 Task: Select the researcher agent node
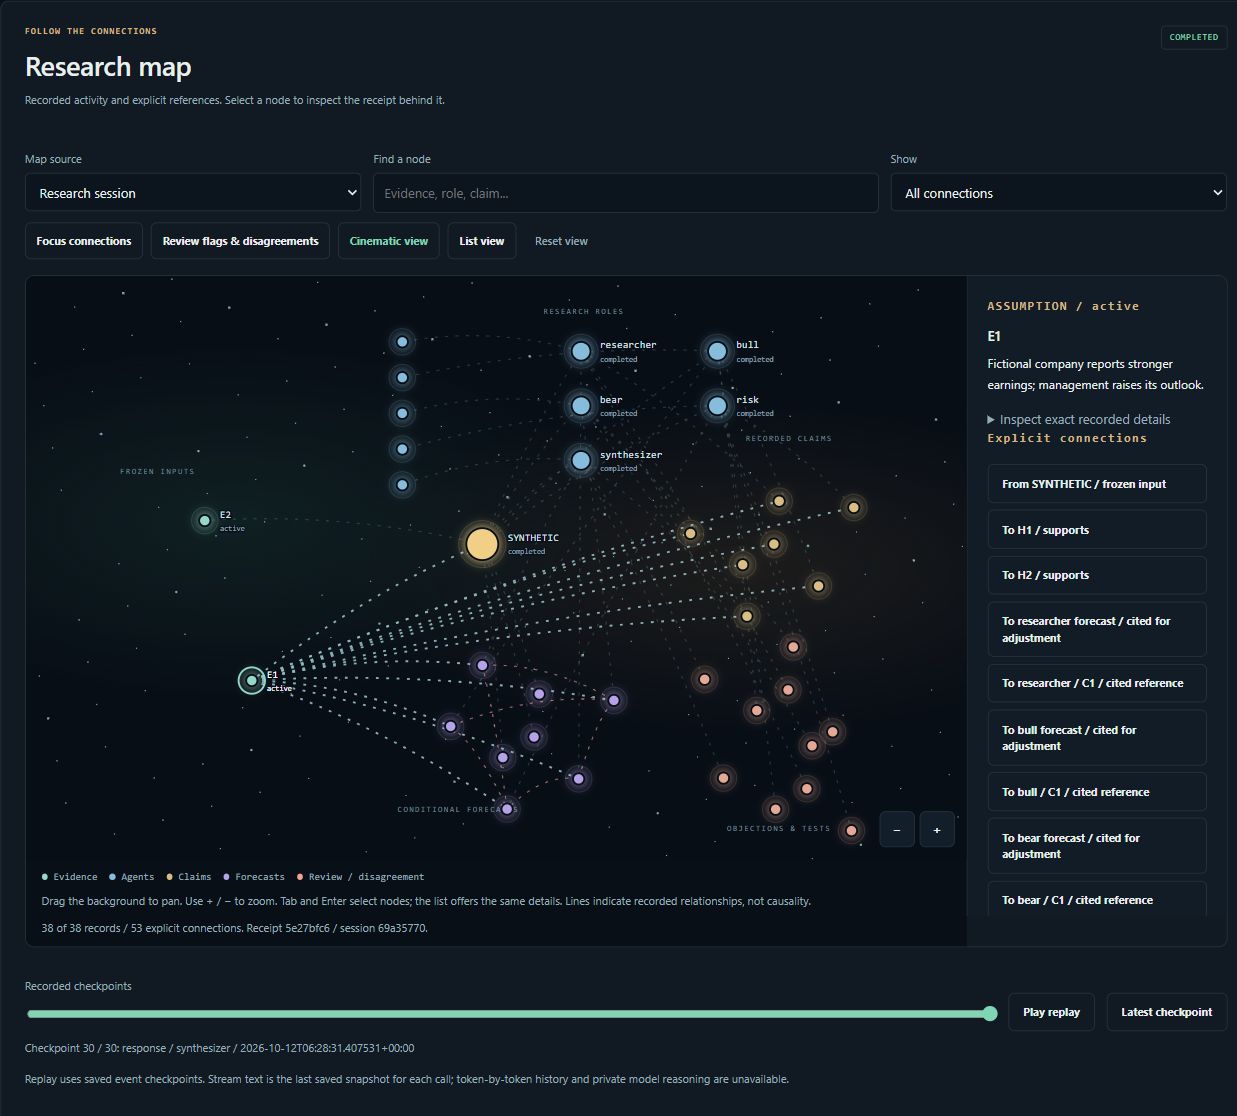[x=581, y=351]
